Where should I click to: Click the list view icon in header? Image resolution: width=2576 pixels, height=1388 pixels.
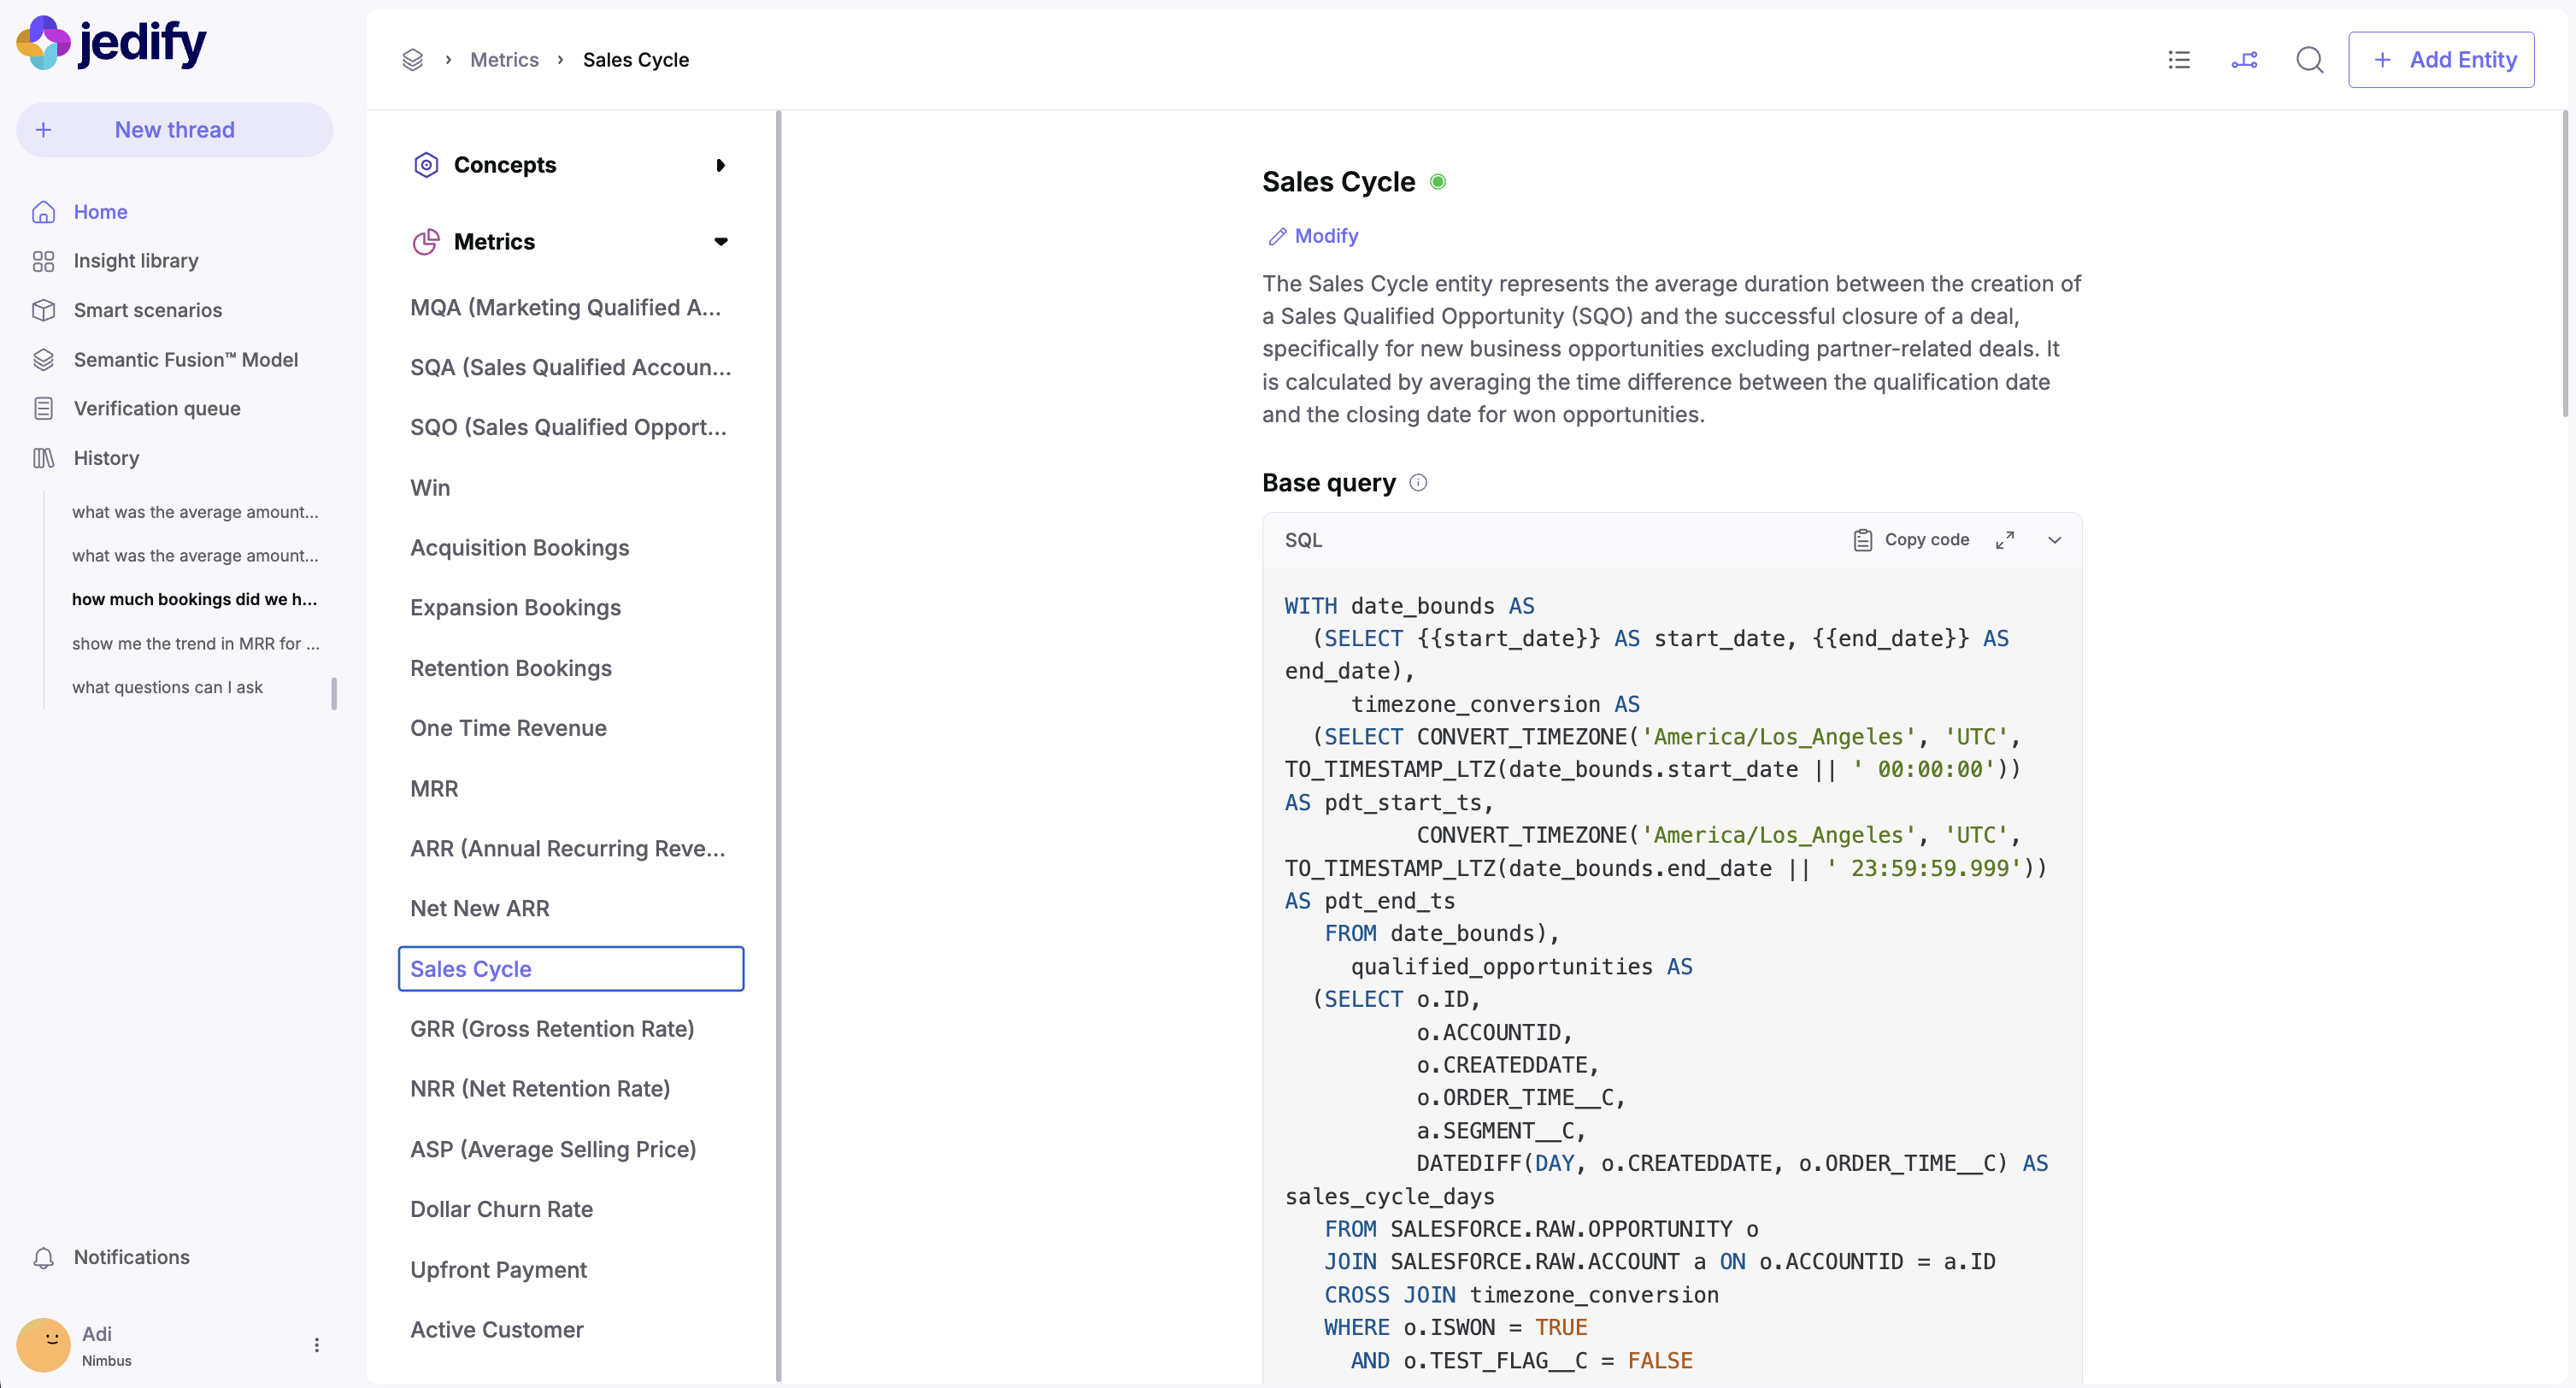pyautogui.click(x=2179, y=60)
